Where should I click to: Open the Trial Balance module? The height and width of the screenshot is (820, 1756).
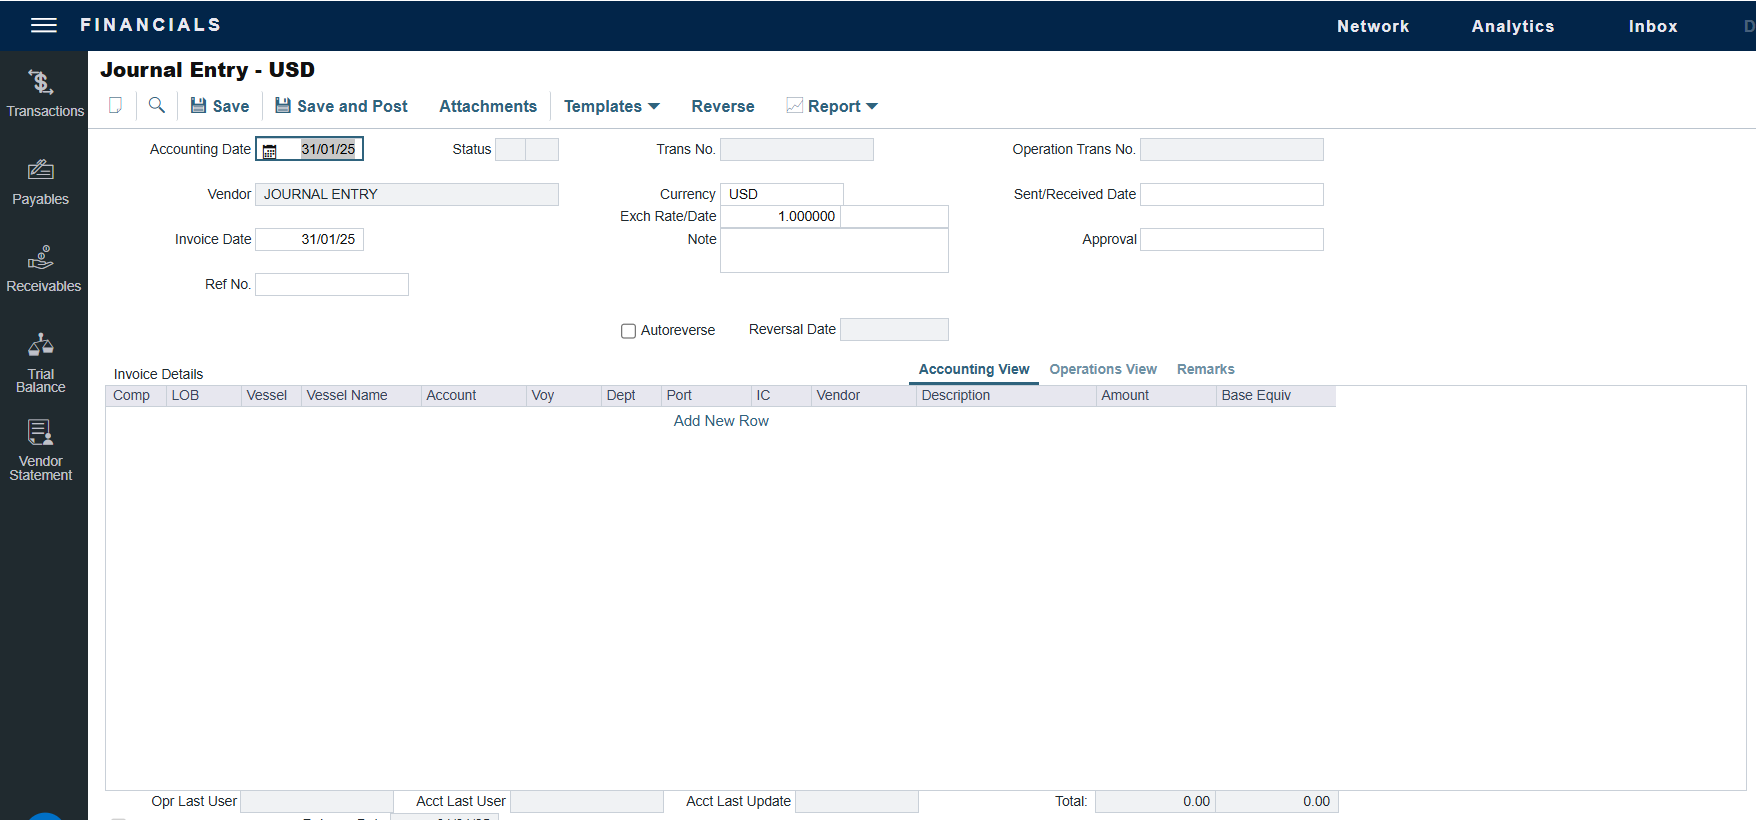coord(41,362)
